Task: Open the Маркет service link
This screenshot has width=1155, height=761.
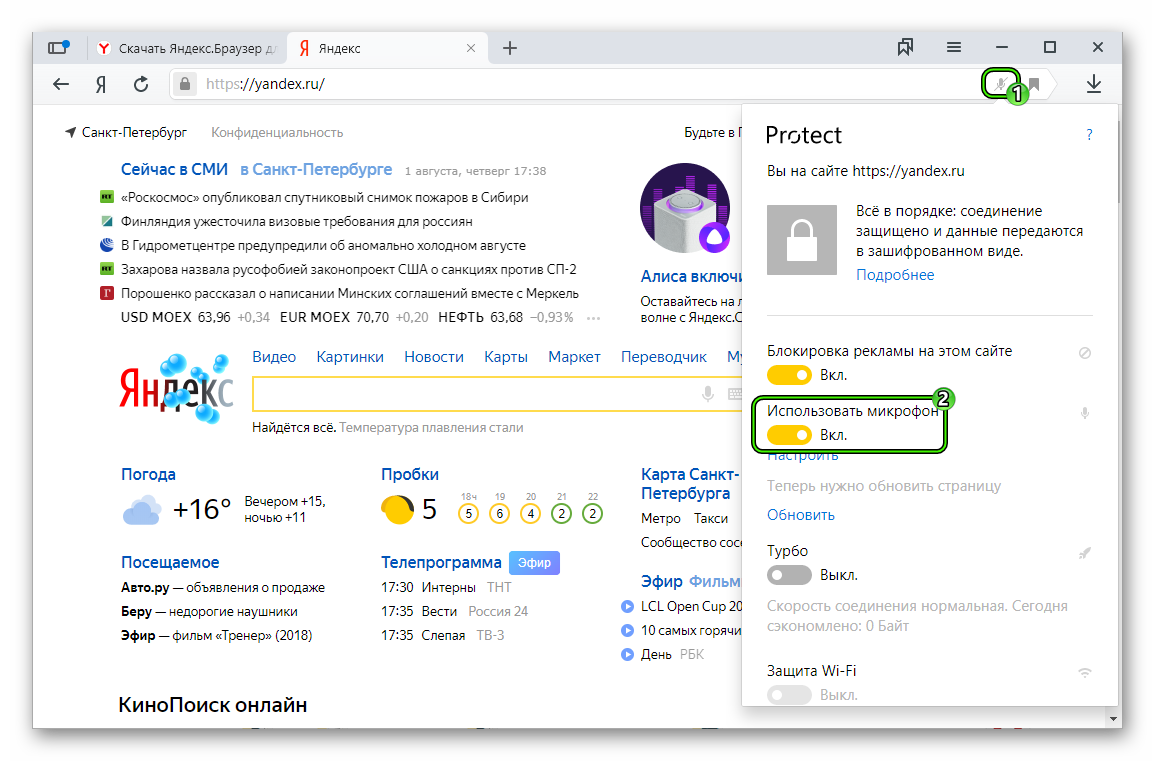Action: point(574,357)
